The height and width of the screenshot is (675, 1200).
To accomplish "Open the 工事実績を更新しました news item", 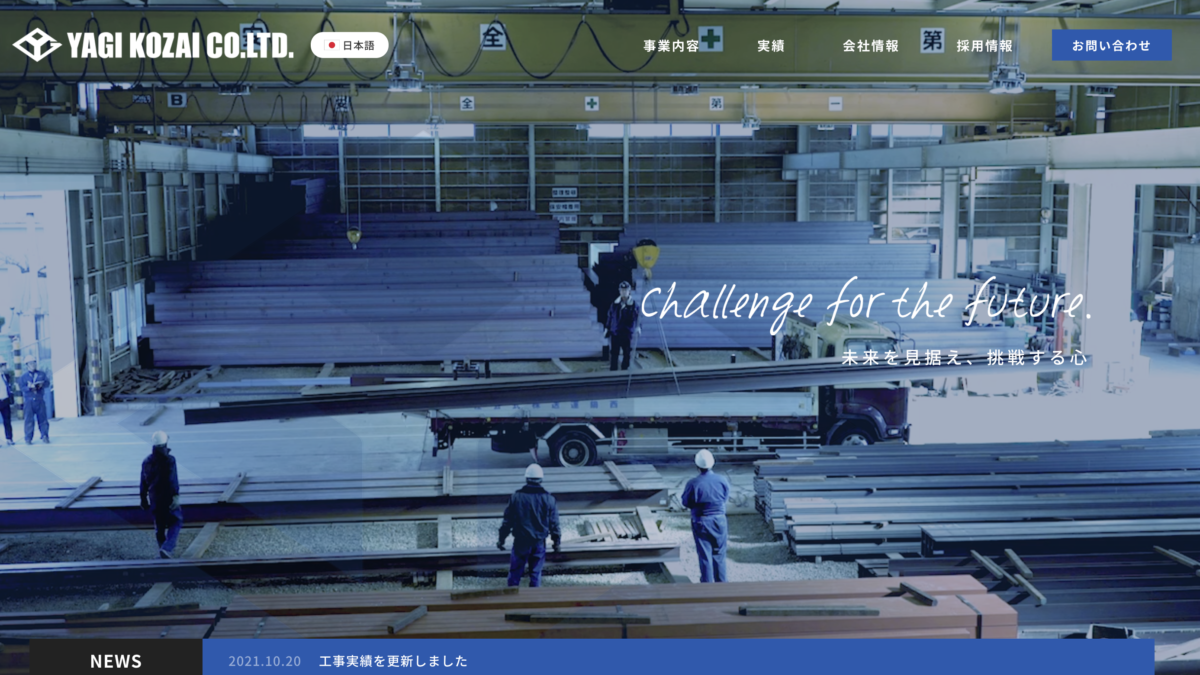I will tap(393, 661).
